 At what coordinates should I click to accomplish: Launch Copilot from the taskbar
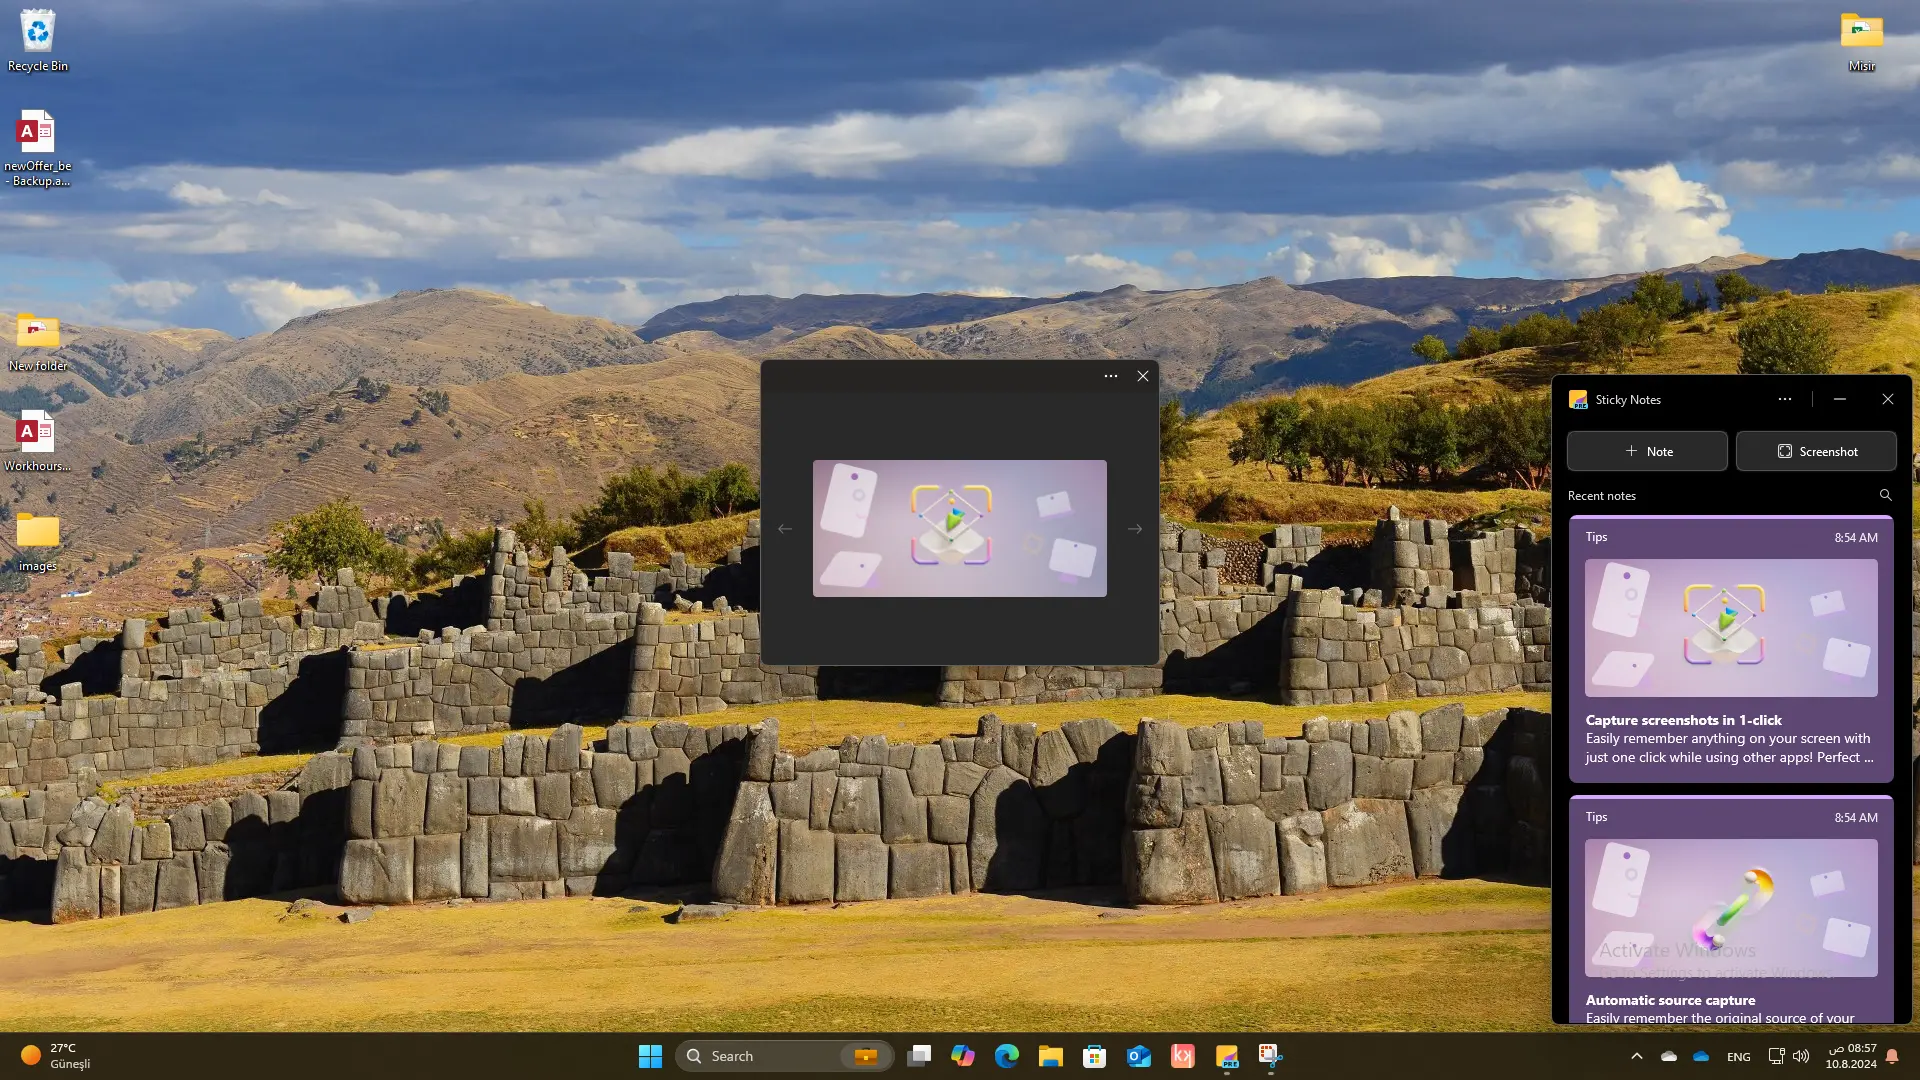point(962,1056)
